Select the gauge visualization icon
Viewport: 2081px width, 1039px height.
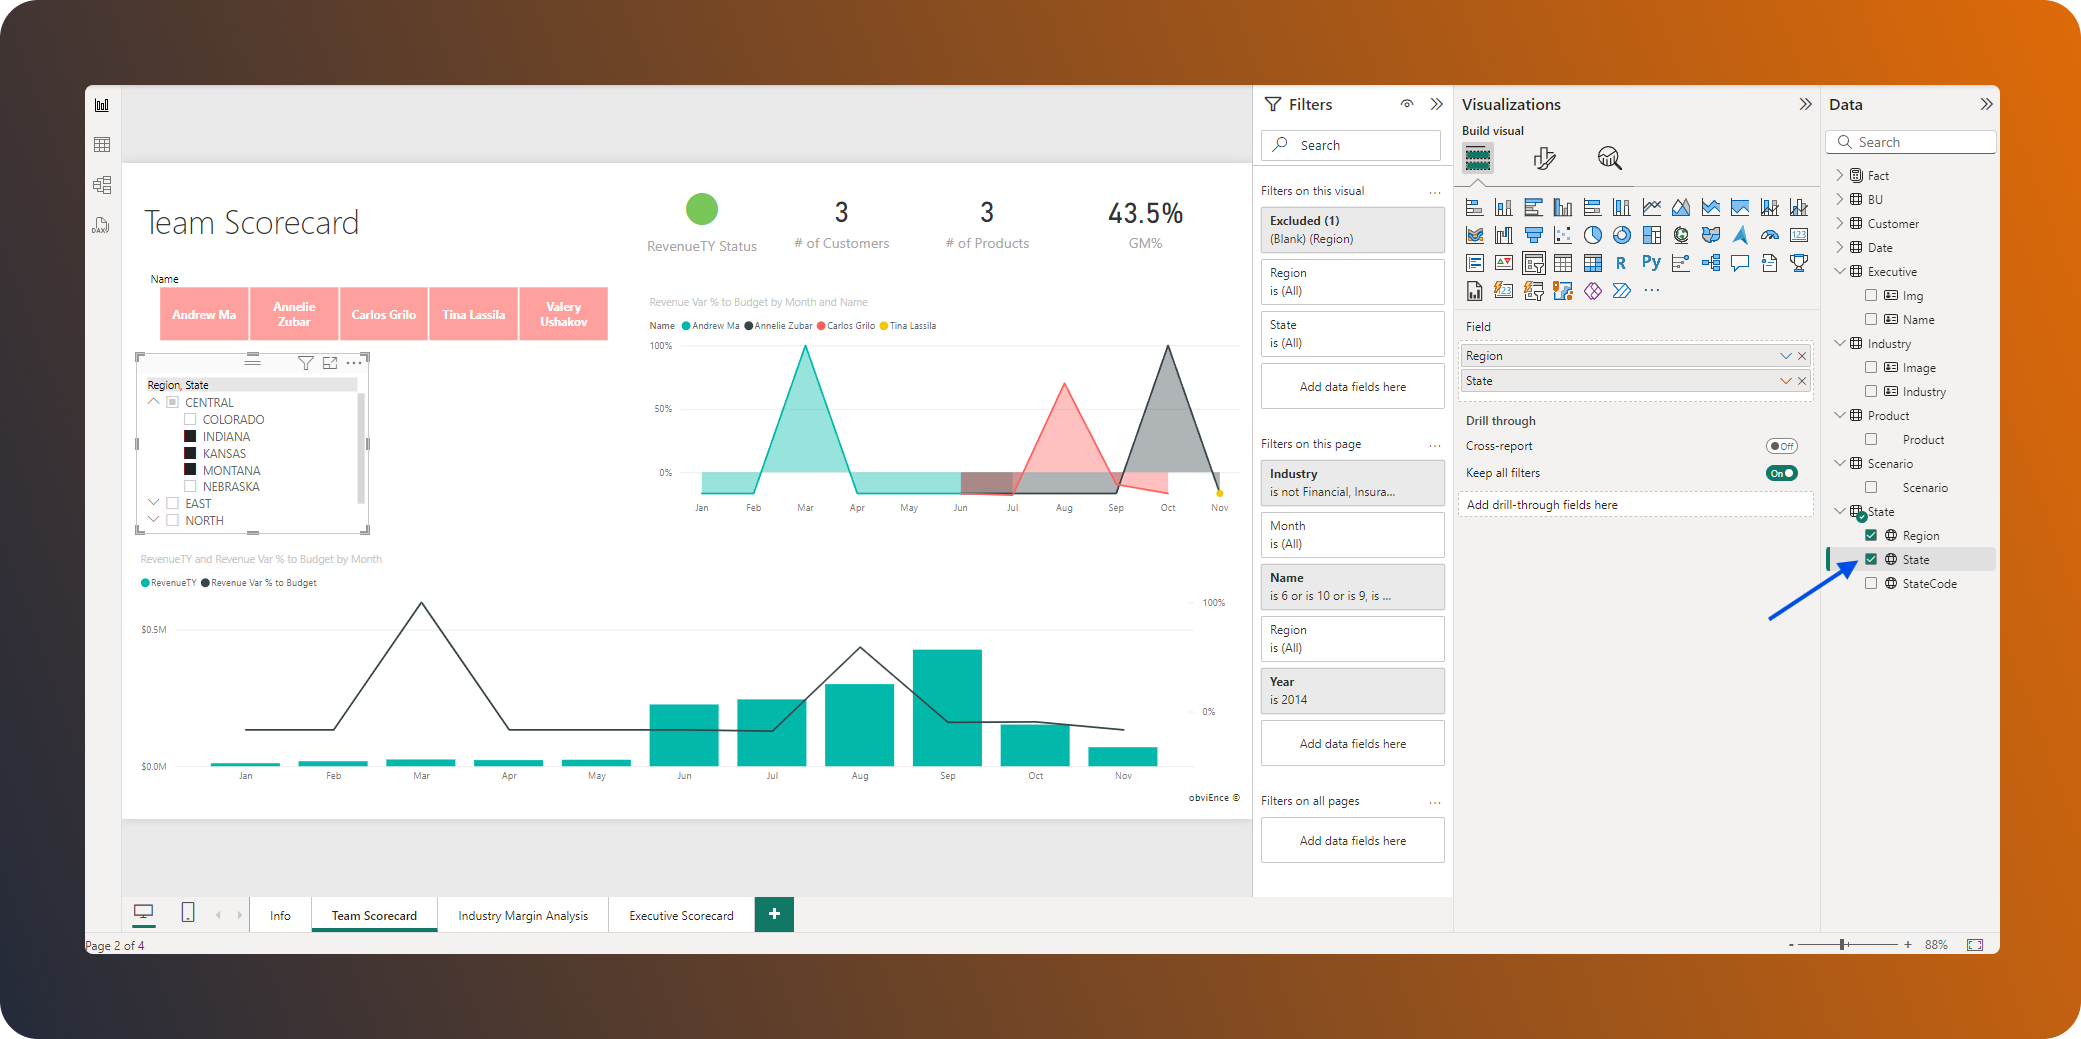click(1772, 236)
